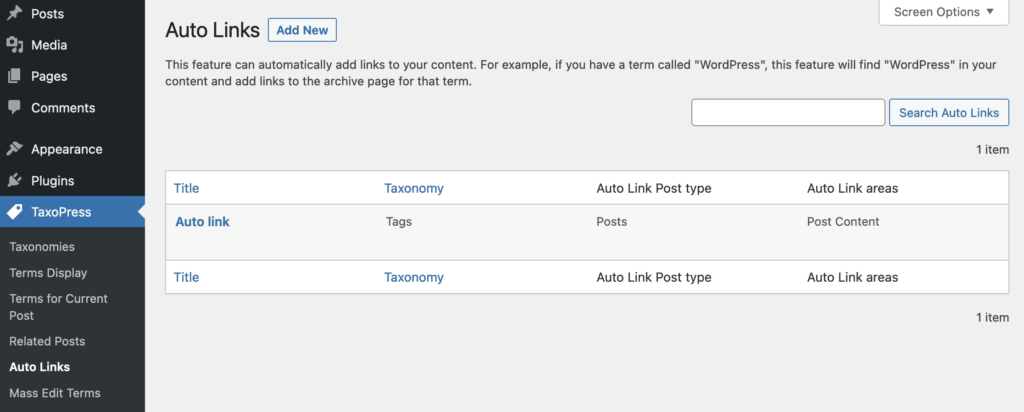Viewport: 1024px width, 412px height.
Task: Click 'Auto Link areas' header column
Action: click(x=852, y=188)
